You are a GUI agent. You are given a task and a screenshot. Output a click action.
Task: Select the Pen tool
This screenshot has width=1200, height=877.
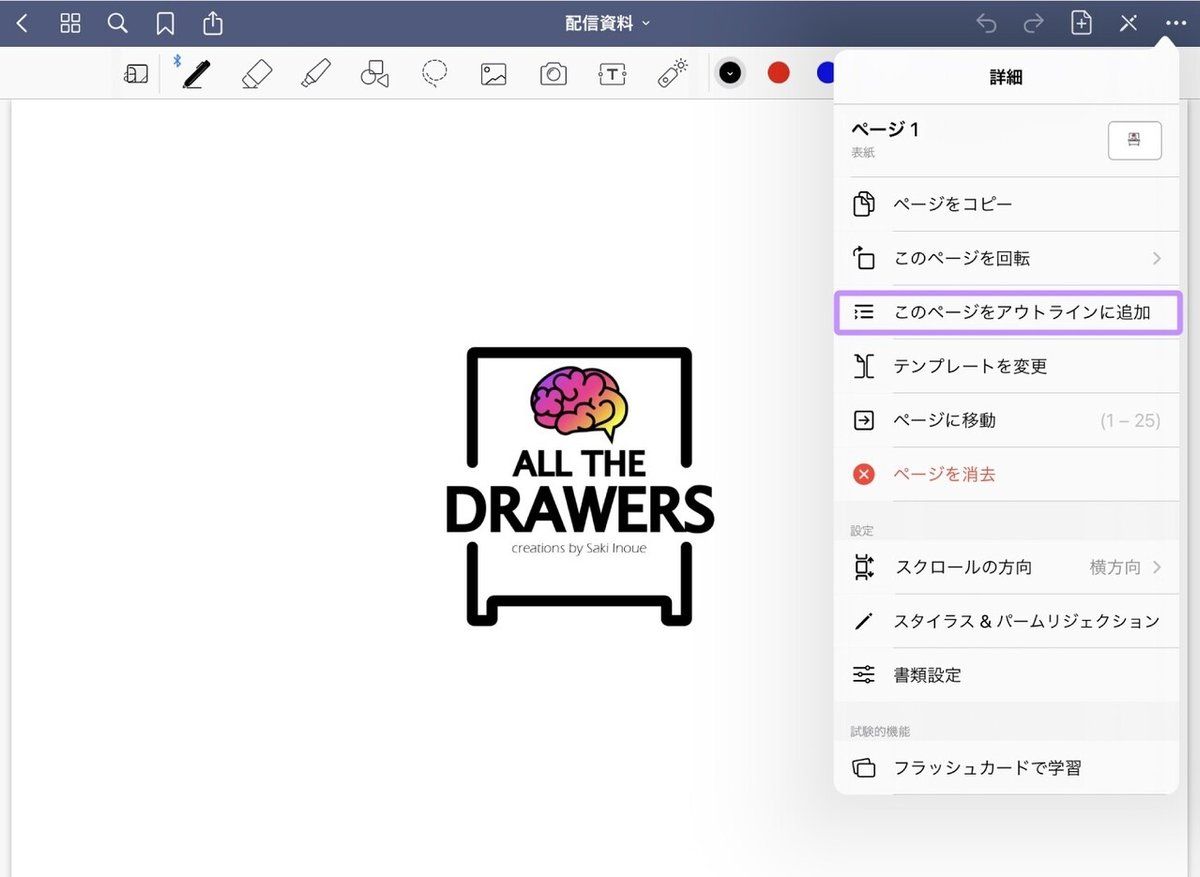195,72
